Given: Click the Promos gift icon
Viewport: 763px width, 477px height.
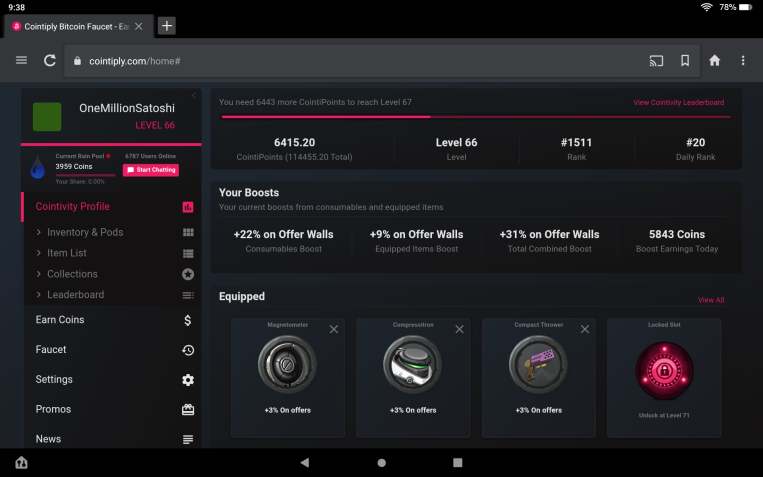Looking at the screenshot, I should pyautogui.click(x=188, y=410).
